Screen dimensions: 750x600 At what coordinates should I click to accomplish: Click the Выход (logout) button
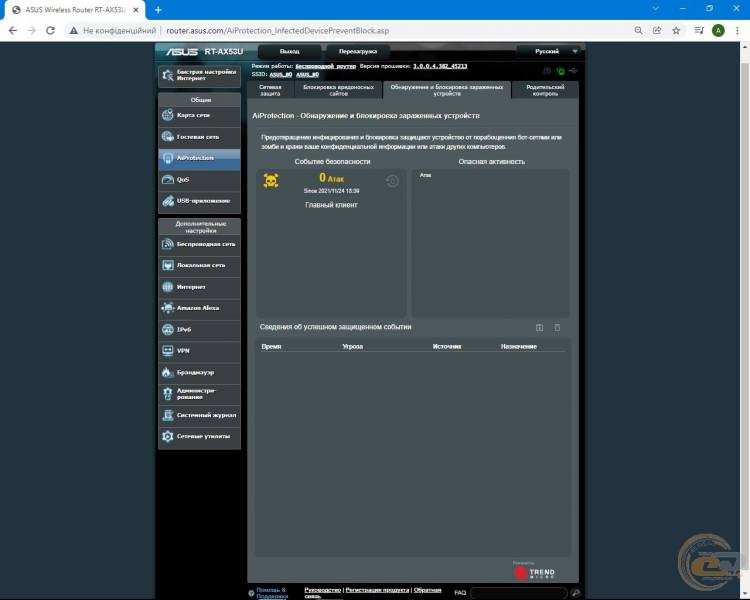[x=290, y=51]
